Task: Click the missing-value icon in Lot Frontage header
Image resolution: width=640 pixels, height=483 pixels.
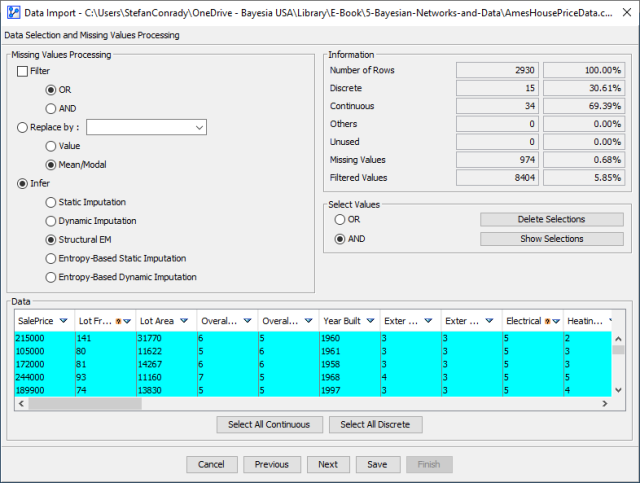Action: [118, 321]
